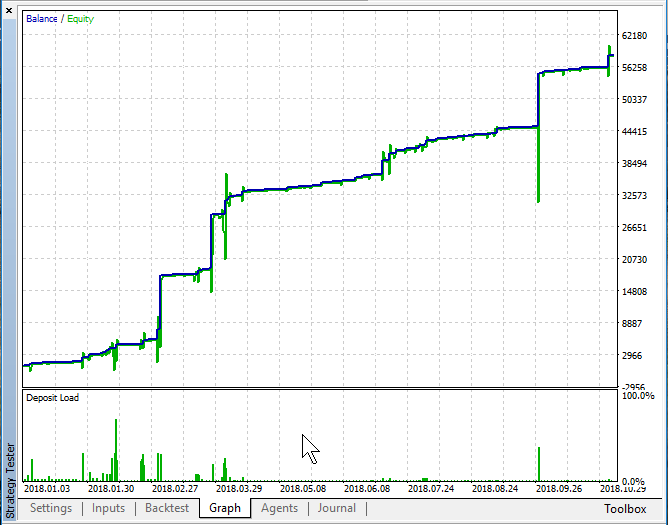The height and width of the screenshot is (525, 668).
Task: Click the Strategy Tester vertical title
Action: click(x=10, y=481)
